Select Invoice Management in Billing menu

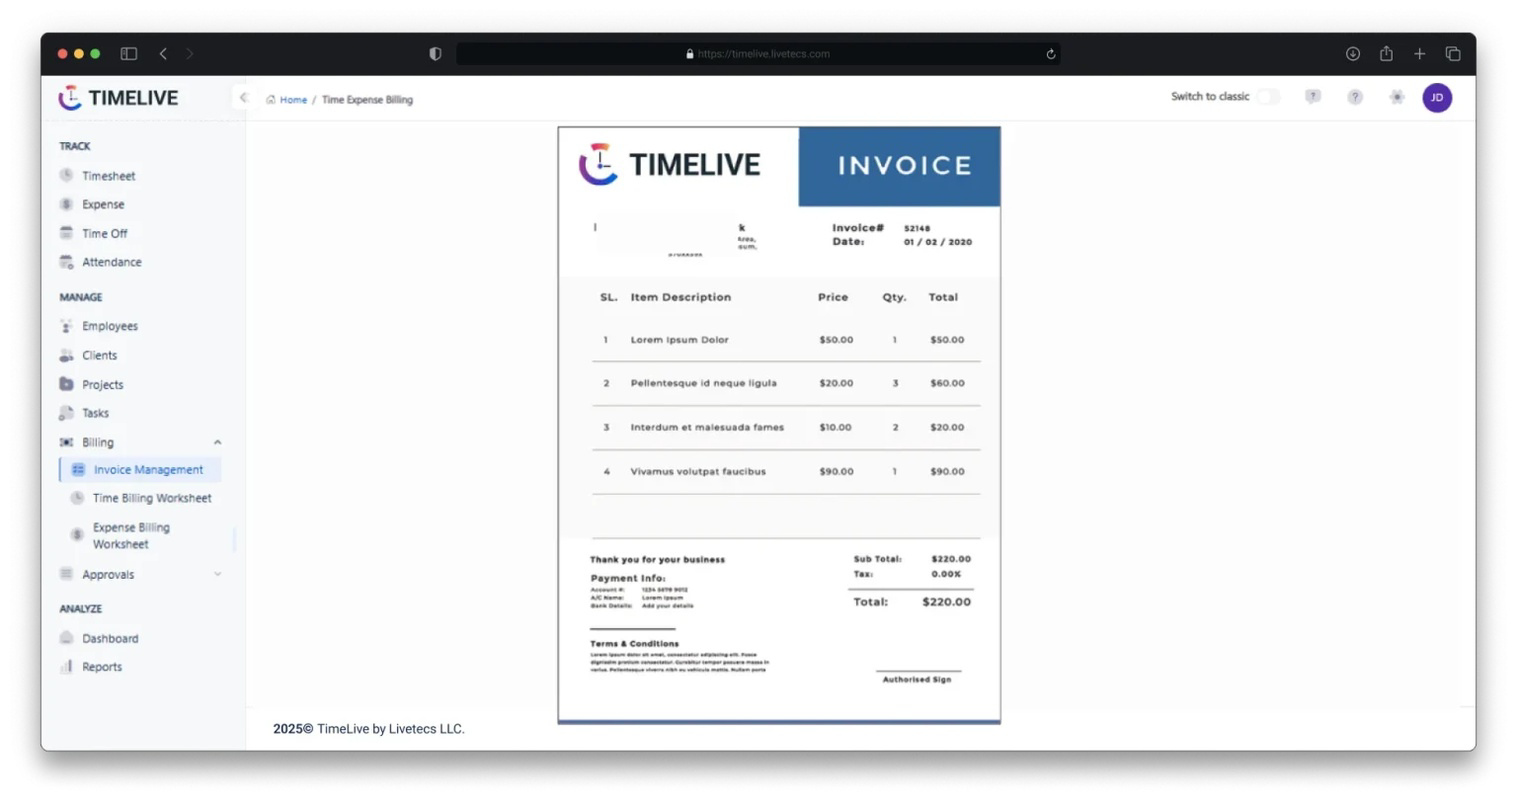pyautogui.click(x=140, y=470)
